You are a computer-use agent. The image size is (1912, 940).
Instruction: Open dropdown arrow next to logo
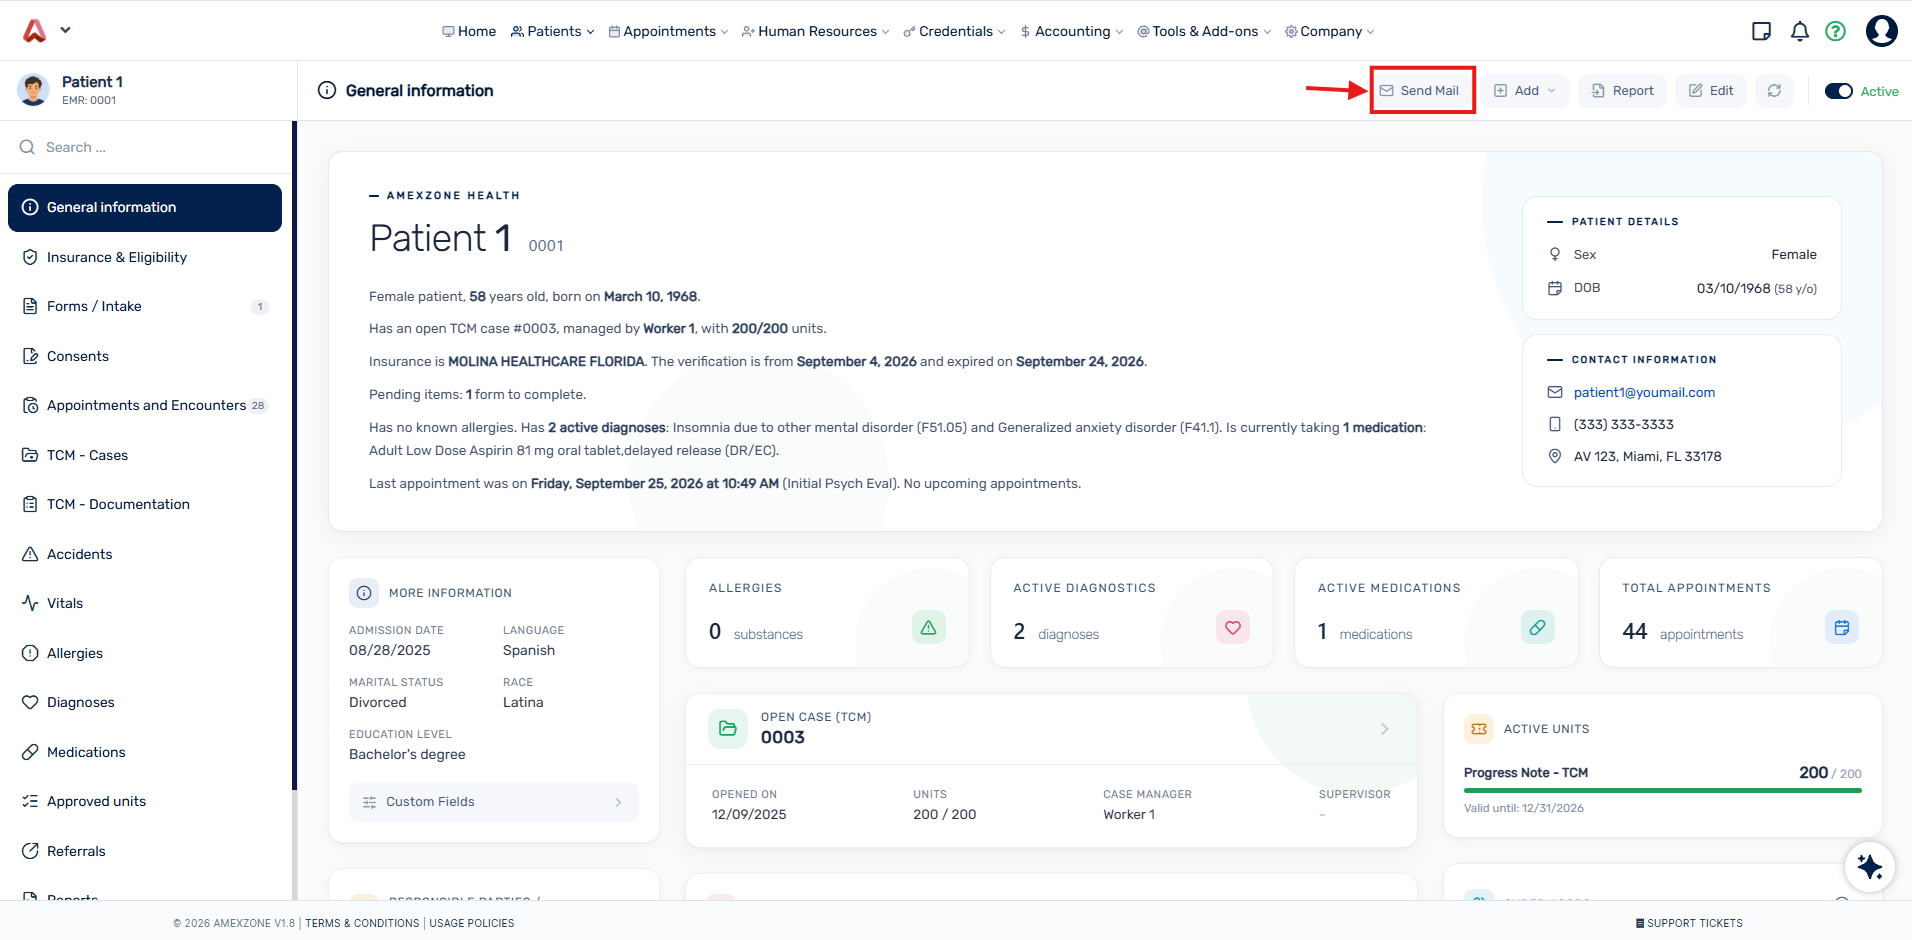65,30
